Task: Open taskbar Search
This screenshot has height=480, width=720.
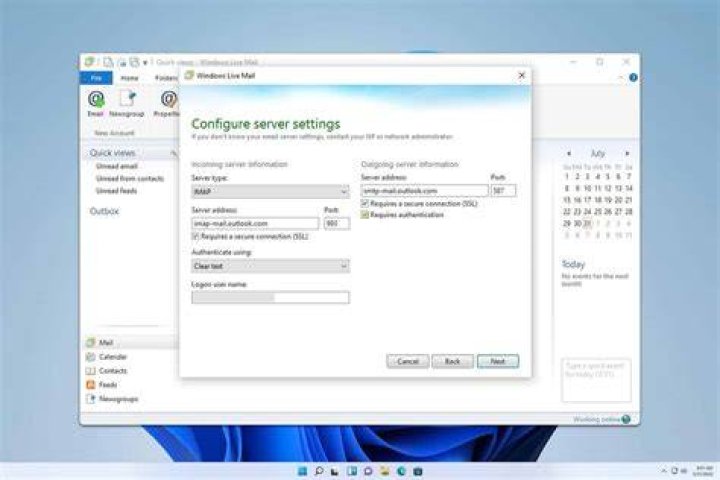Action: (x=319, y=471)
